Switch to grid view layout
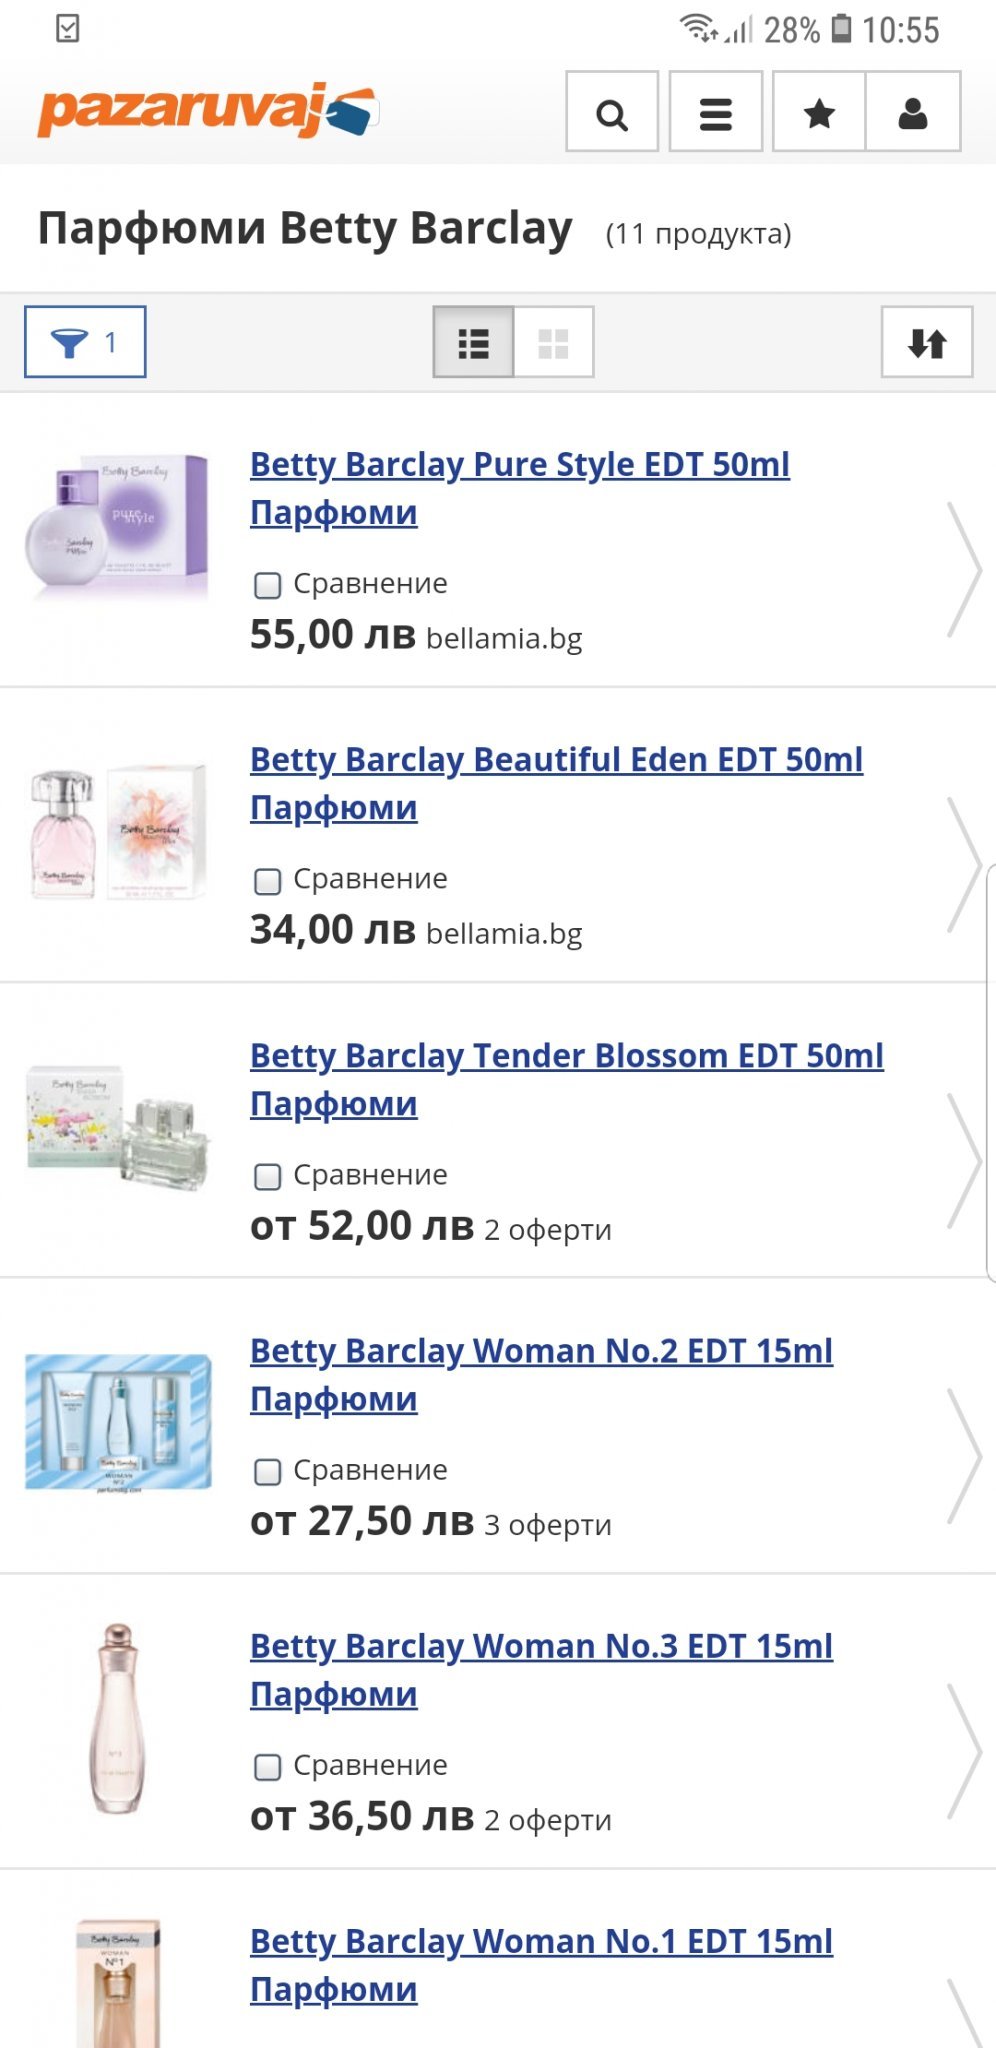The height and width of the screenshot is (2048, 996). tap(553, 342)
